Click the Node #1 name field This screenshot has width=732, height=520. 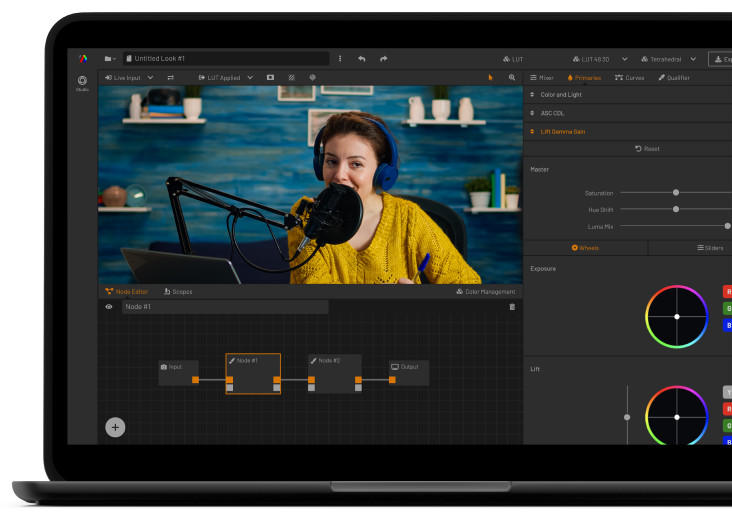coord(225,307)
